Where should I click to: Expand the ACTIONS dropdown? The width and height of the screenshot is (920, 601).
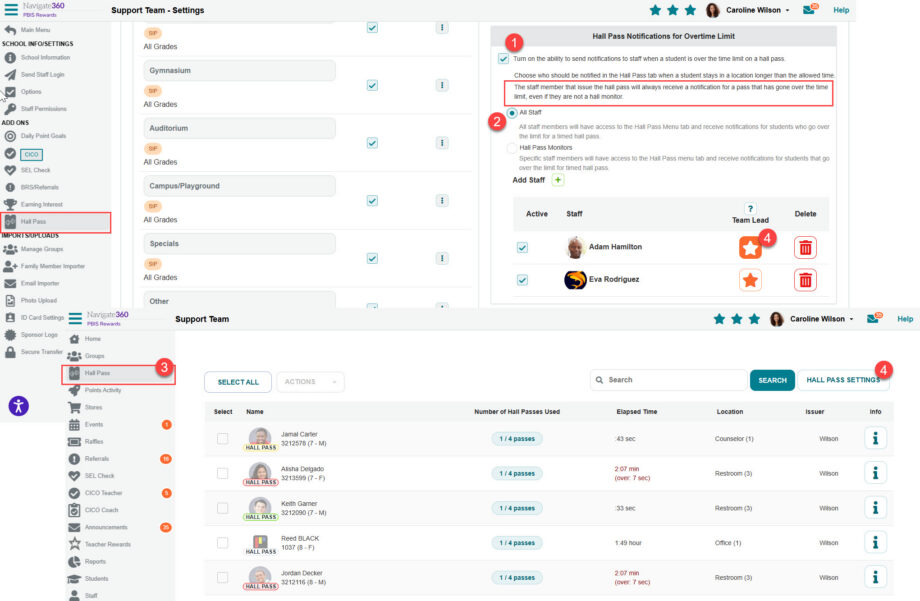(x=310, y=381)
